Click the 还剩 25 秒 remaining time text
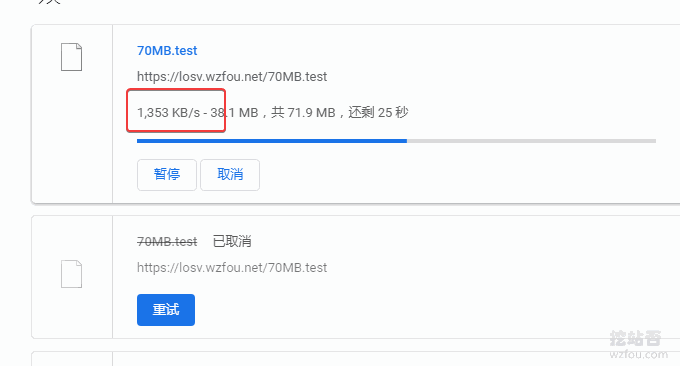 click(x=378, y=113)
